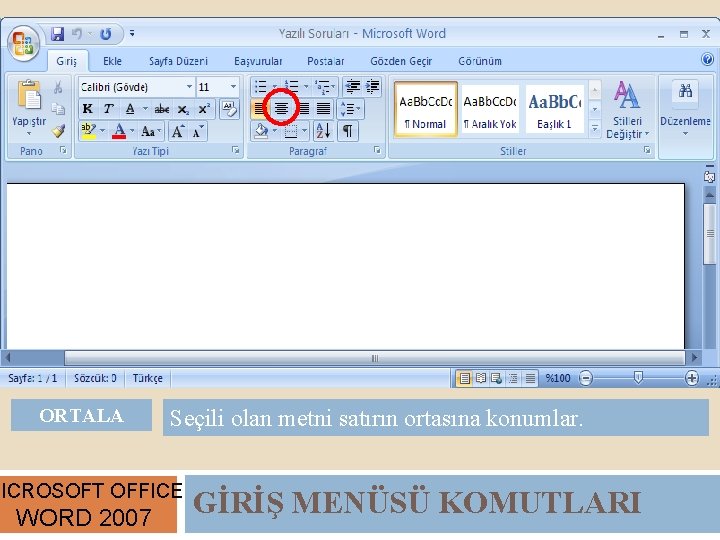Toggle subscript formatting

[x=183, y=109]
